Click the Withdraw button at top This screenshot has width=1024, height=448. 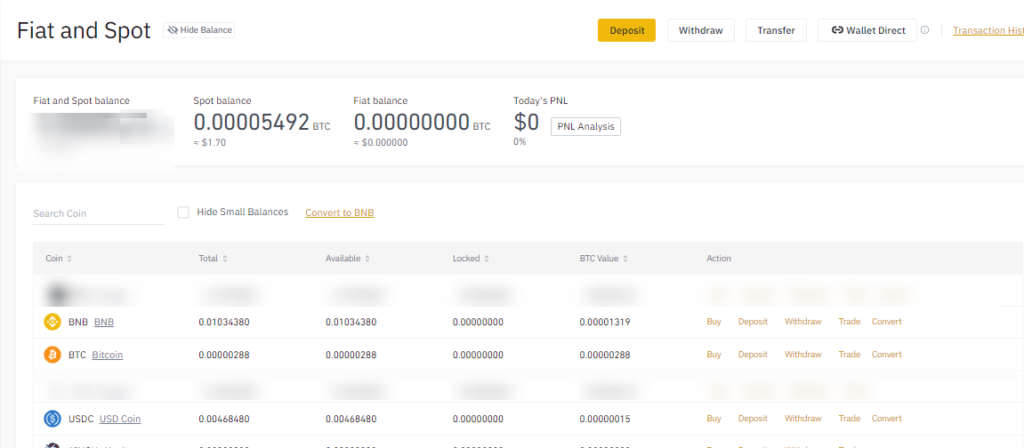point(701,30)
